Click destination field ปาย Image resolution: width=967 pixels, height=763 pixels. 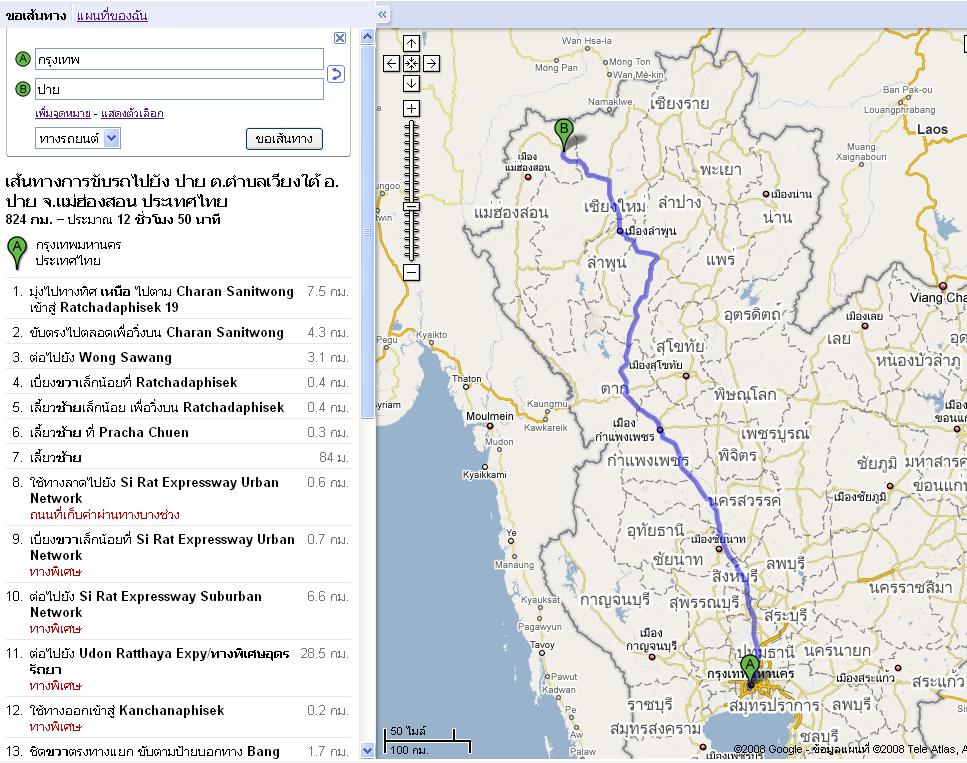point(179,89)
